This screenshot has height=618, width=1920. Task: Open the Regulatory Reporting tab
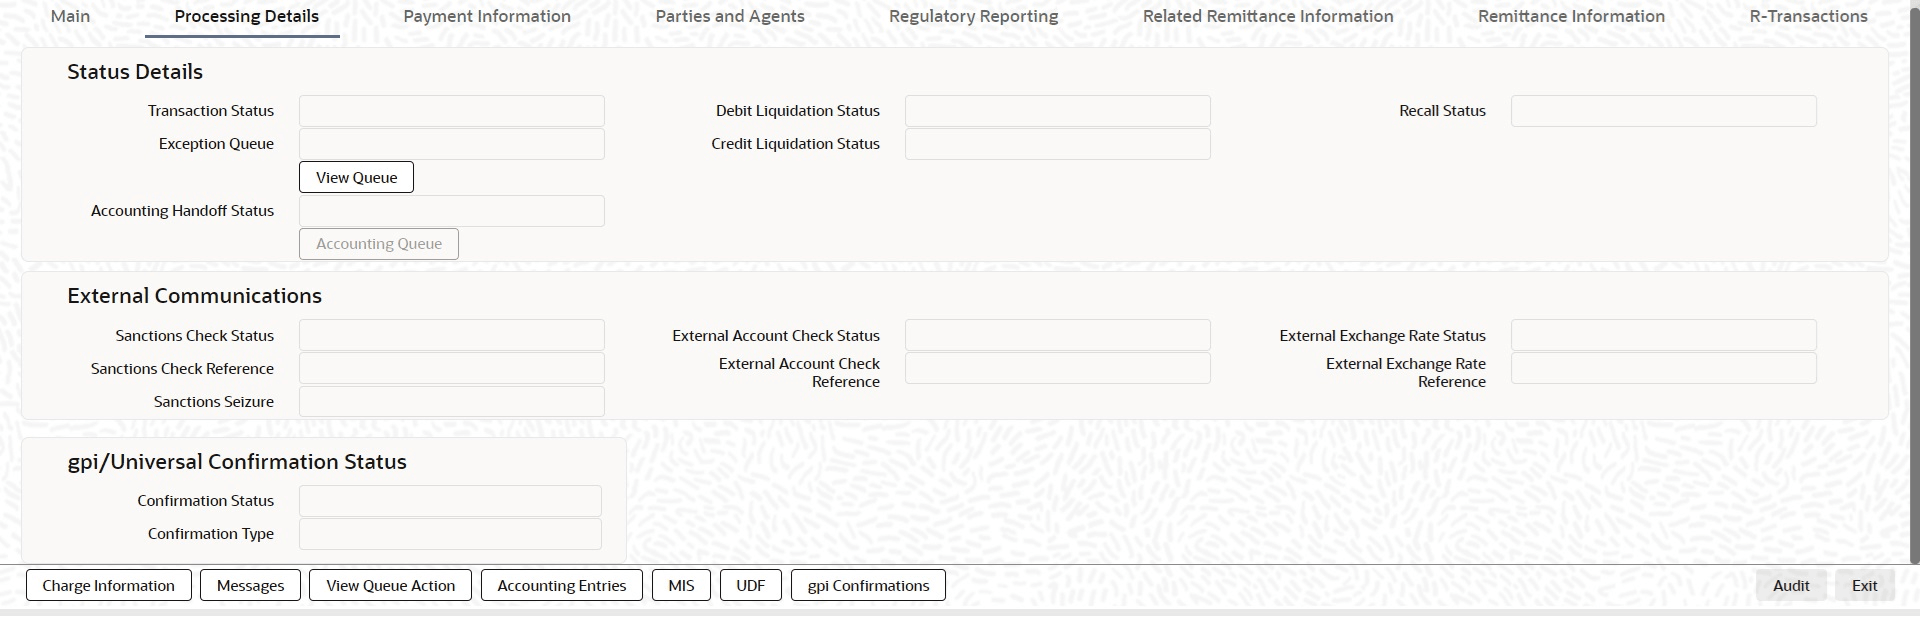[x=973, y=16]
